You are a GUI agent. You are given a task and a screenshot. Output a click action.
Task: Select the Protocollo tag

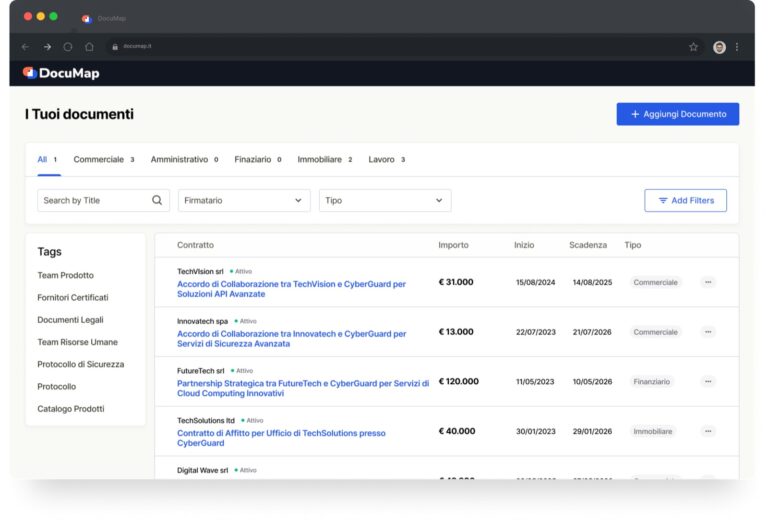tap(56, 386)
